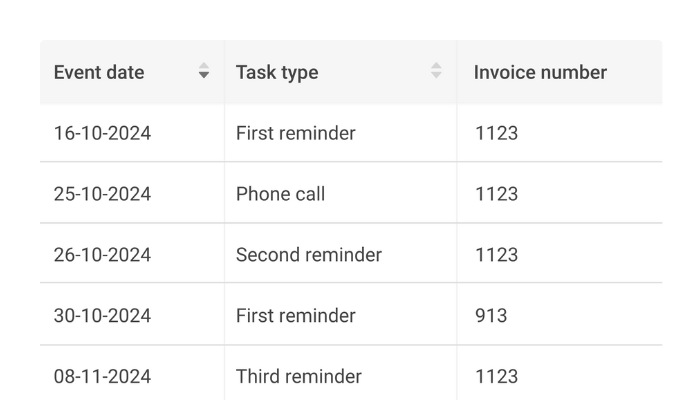Open invoice 1123 in Second reminder row
The image size is (700, 400).
[496, 255]
